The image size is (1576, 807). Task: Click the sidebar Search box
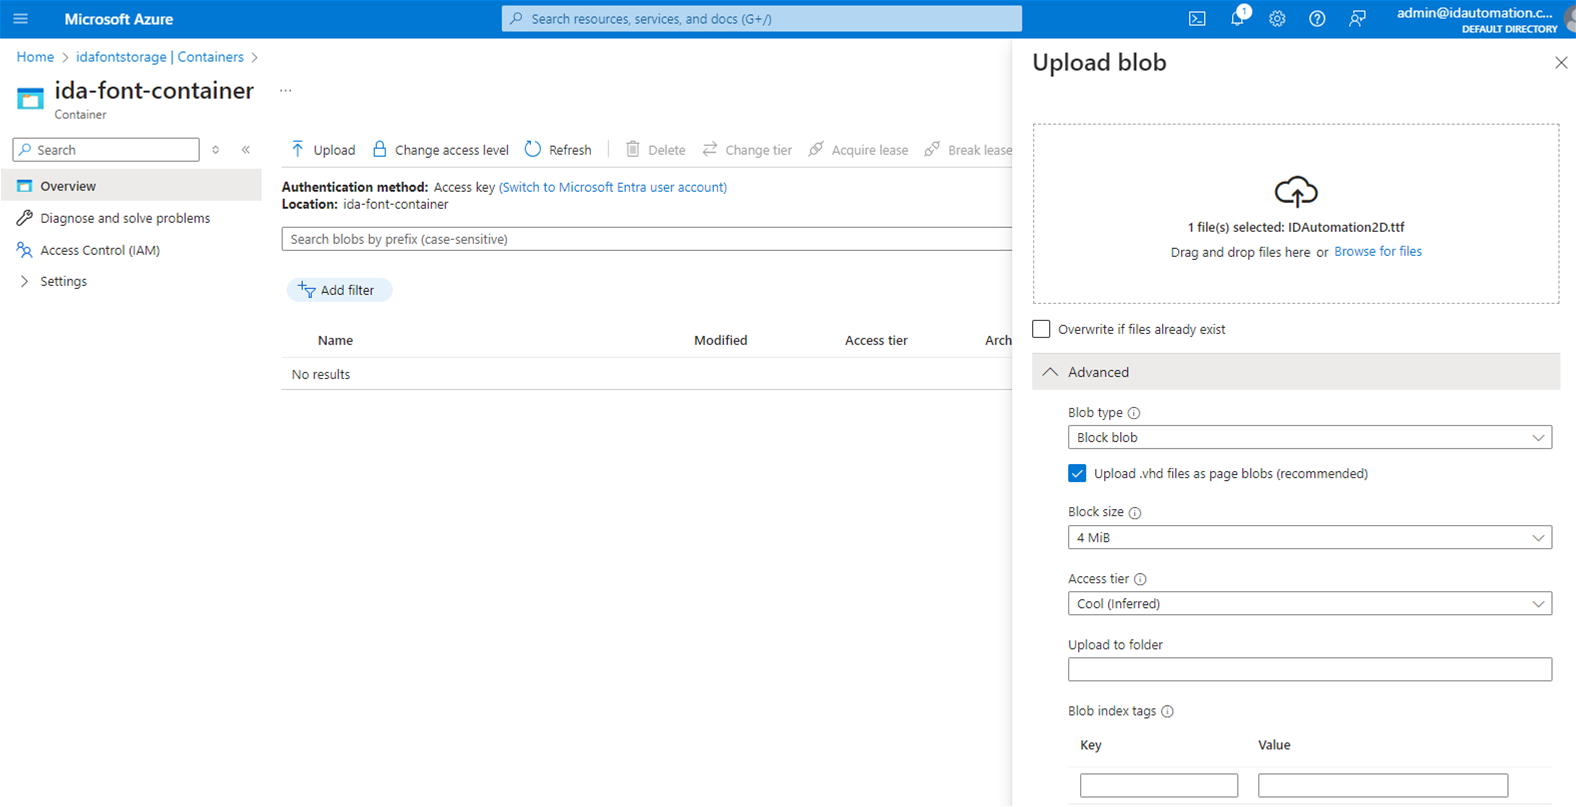click(x=106, y=150)
